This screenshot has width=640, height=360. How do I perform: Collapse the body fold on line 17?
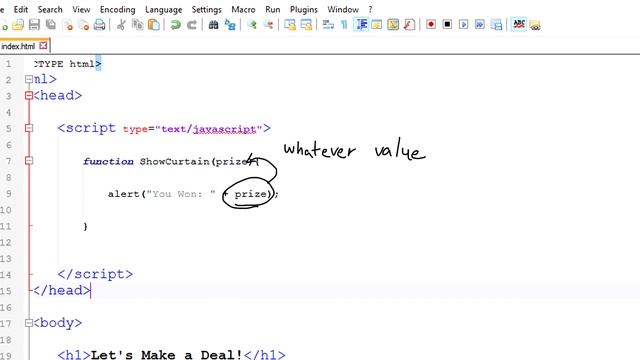click(29, 323)
